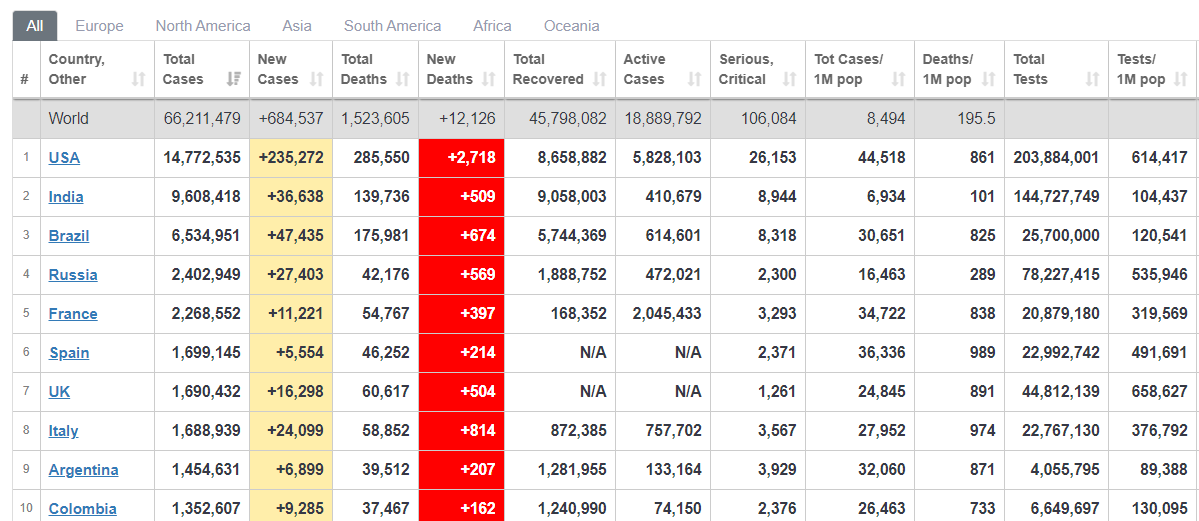The width and height of the screenshot is (1199, 521).
Task: Select the All tab
Action: click(34, 26)
